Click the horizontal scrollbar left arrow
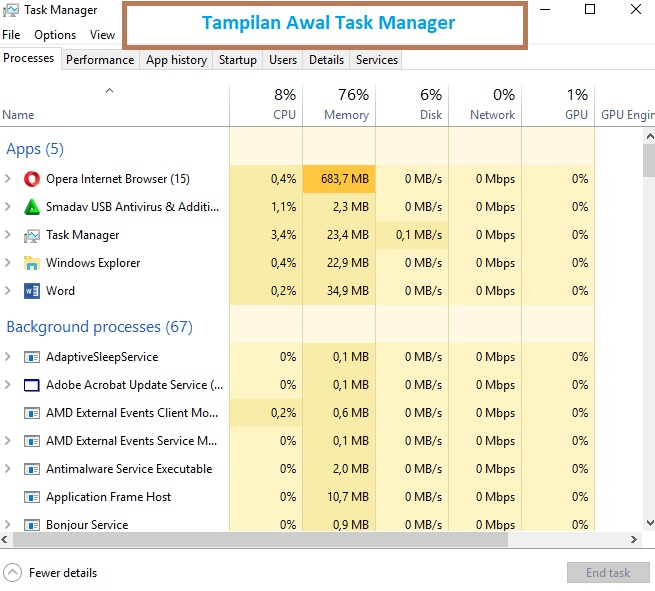Screen dimensions: 655x591 pos(5,539)
